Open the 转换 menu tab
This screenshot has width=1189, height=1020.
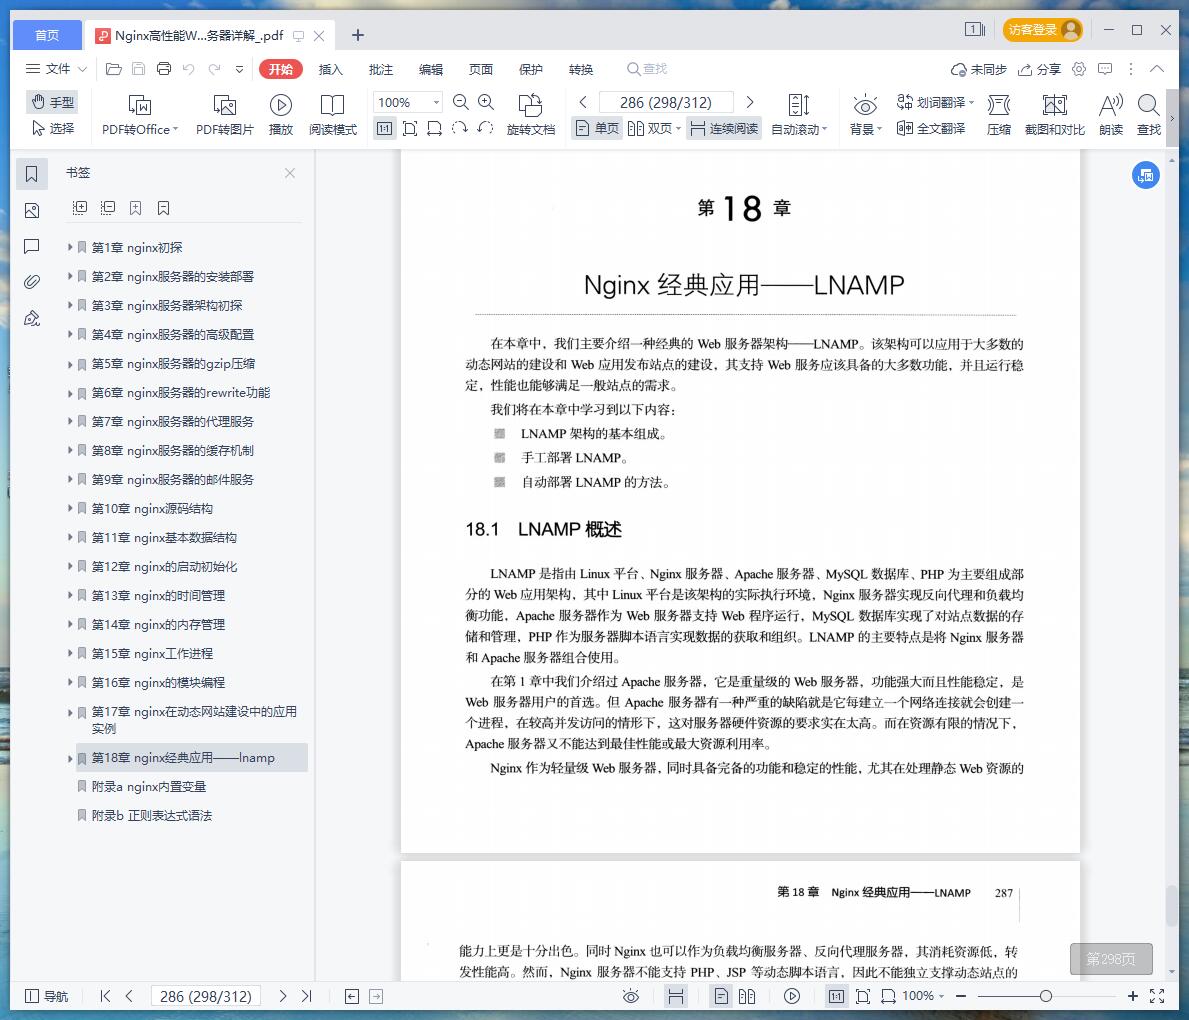point(581,69)
